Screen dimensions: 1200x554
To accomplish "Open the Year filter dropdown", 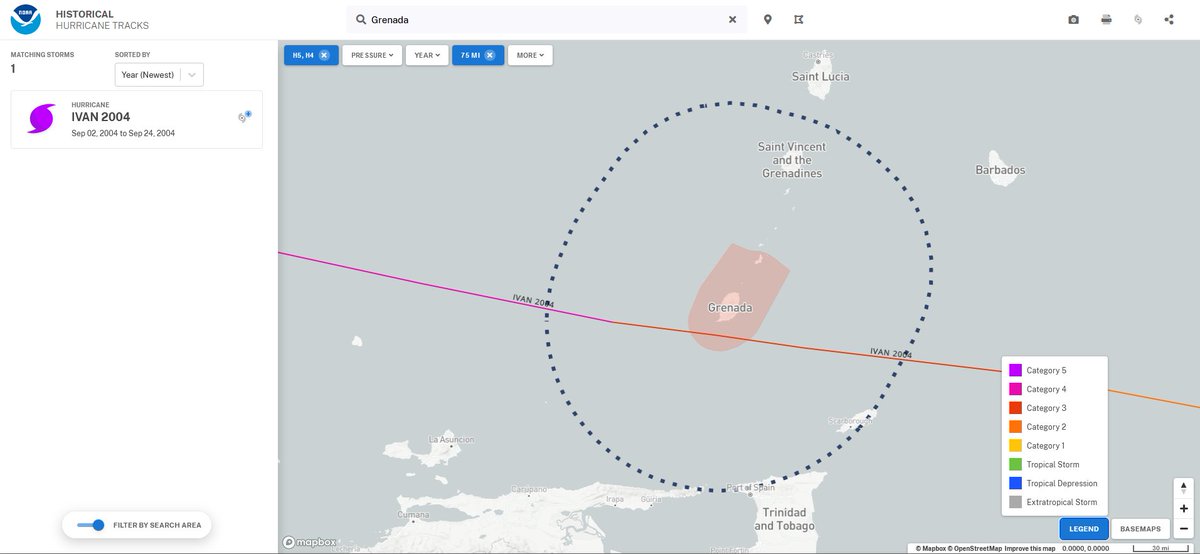I will tap(427, 55).
